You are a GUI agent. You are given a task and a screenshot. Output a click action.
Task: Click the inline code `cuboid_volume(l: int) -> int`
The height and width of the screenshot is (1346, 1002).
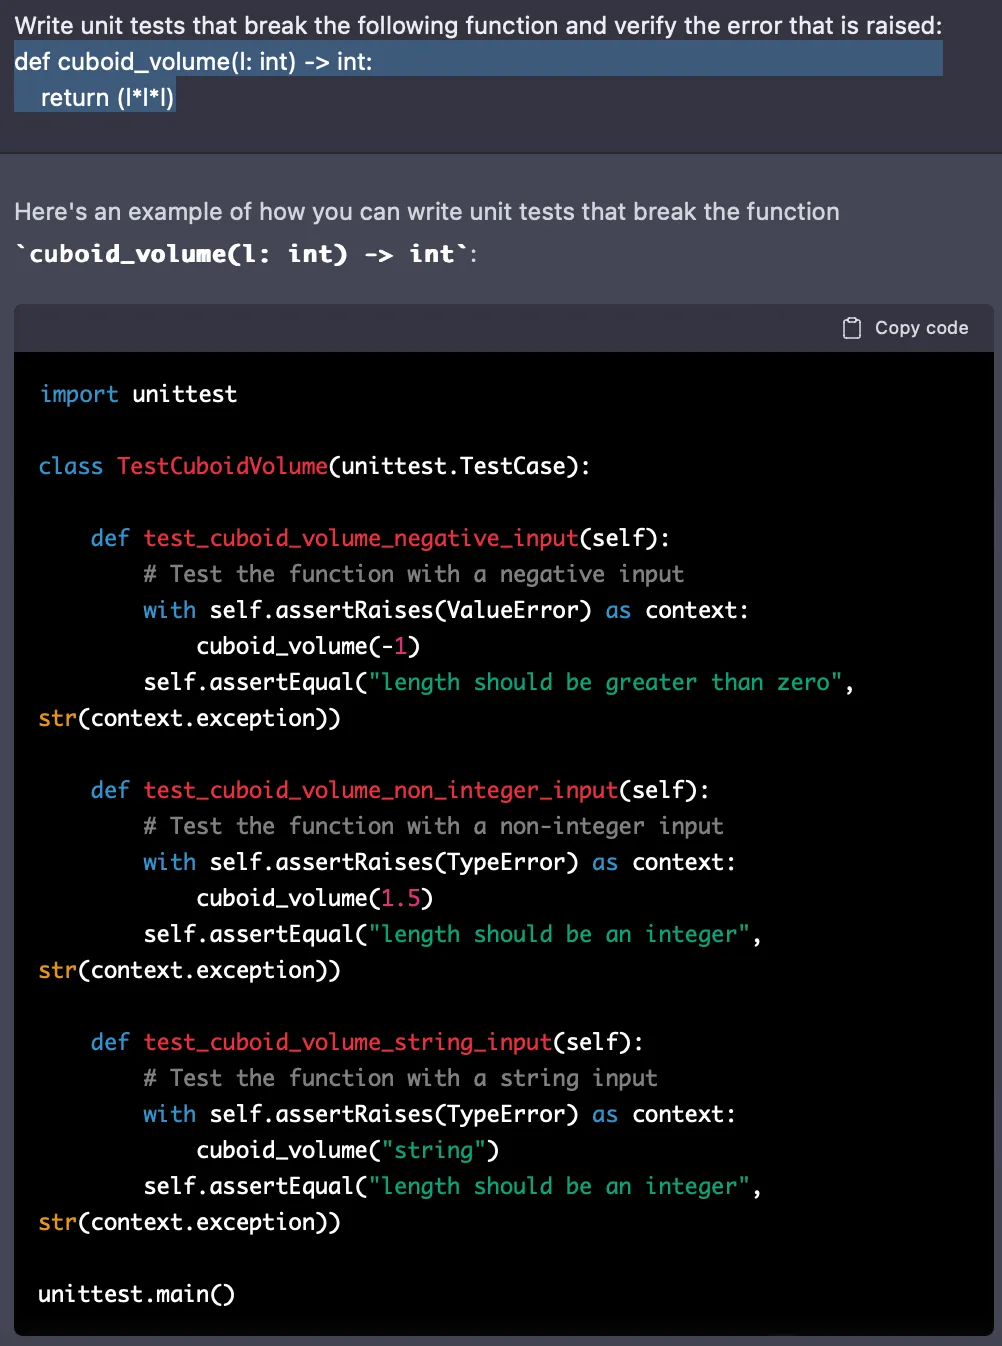(x=244, y=253)
